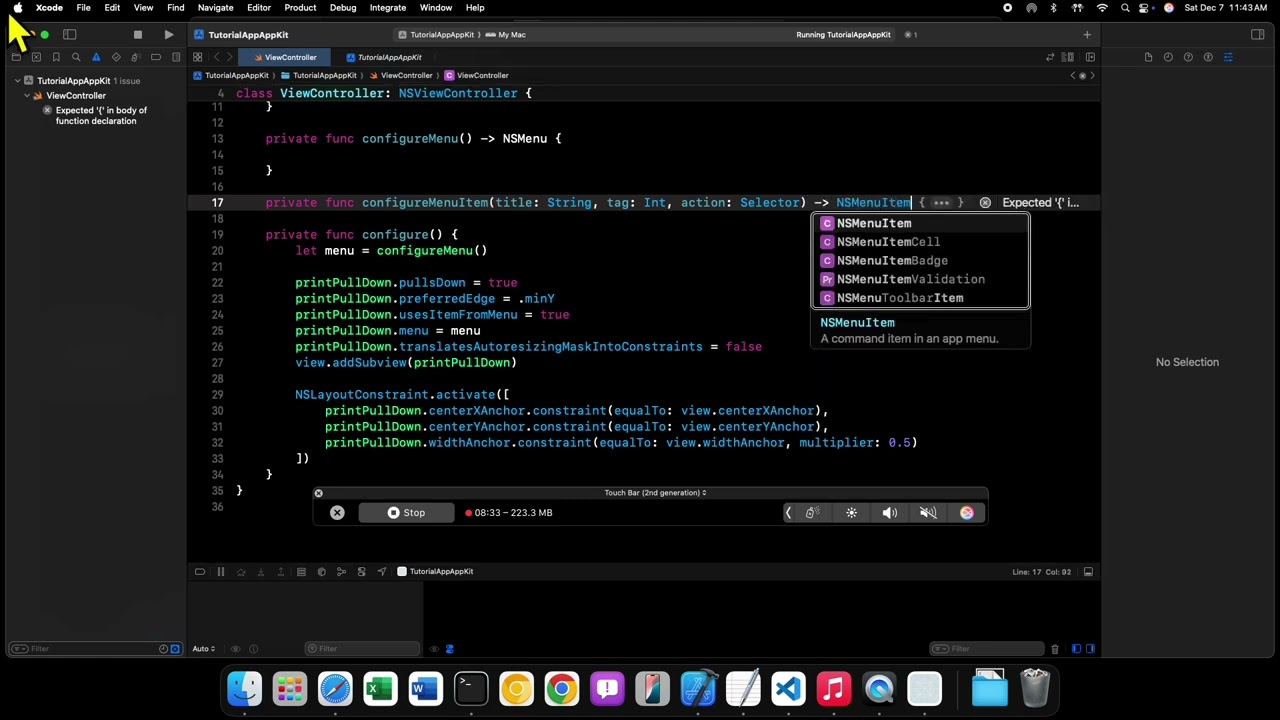Close the Touch Bar simulator window
Image resolution: width=1280 pixels, height=720 pixels.
click(319, 493)
